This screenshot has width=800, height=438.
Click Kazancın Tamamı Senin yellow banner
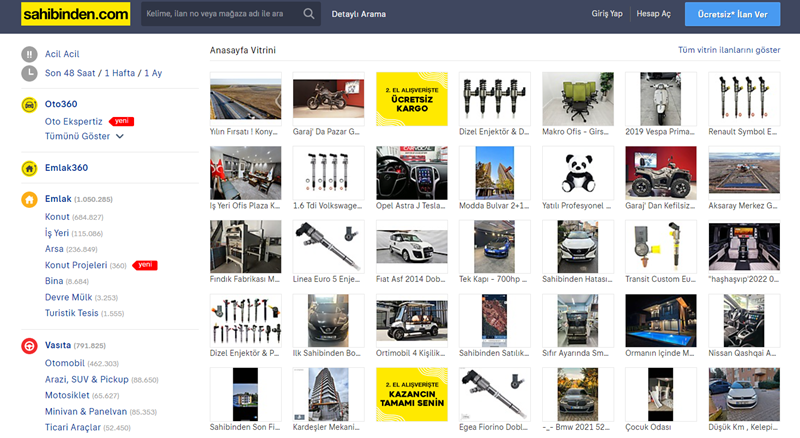click(x=412, y=394)
